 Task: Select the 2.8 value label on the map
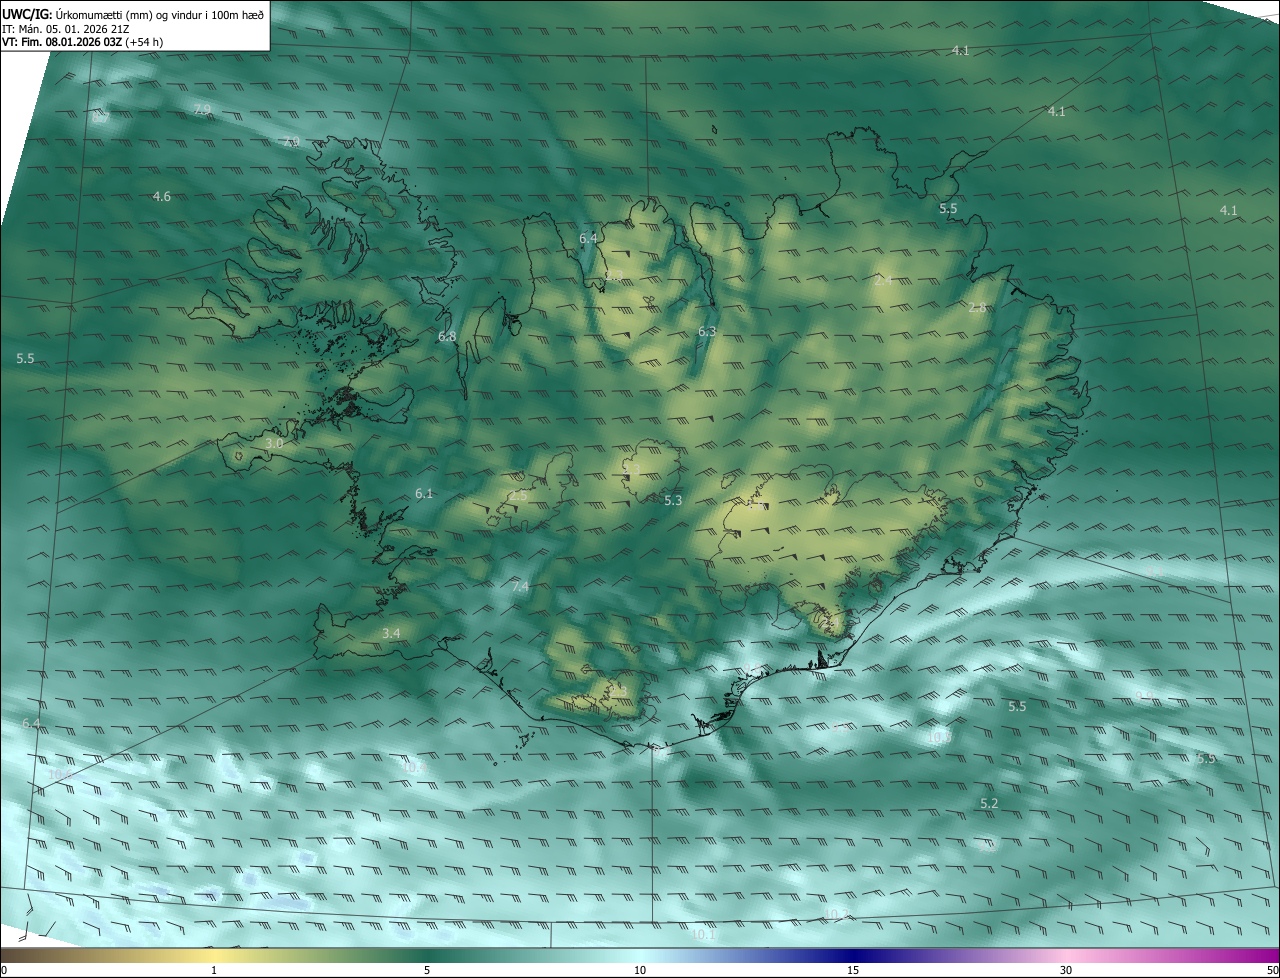[977, 308]
